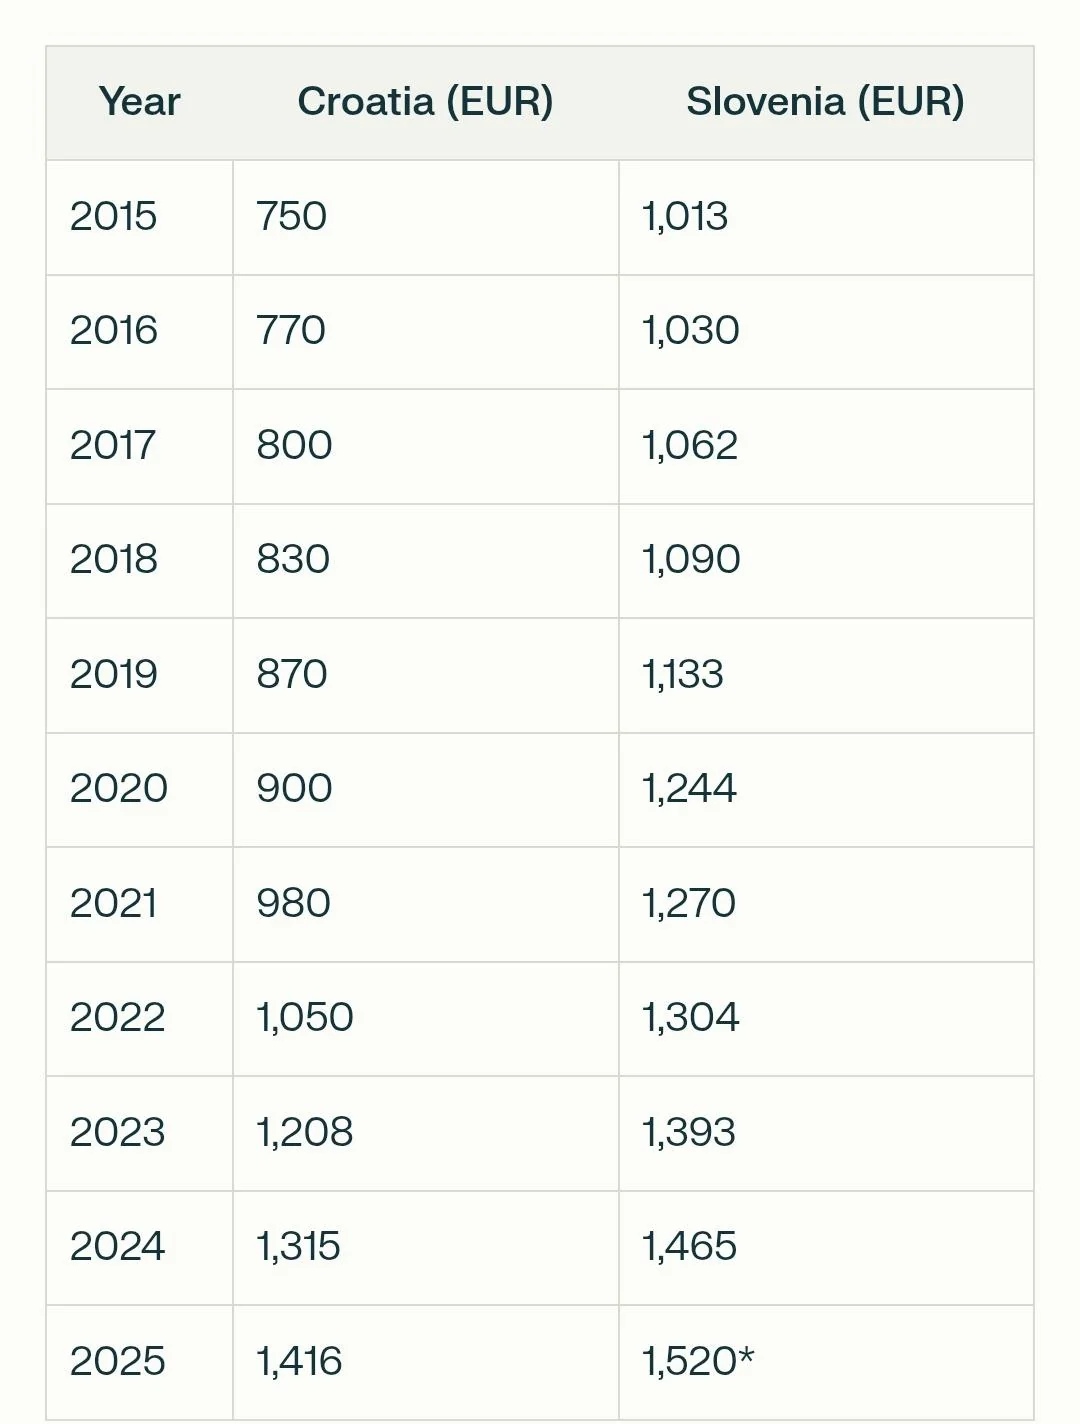Click the Slovenia (EUR) column header
This screenshot has height=1424, width=1080.
coord(825,102)
